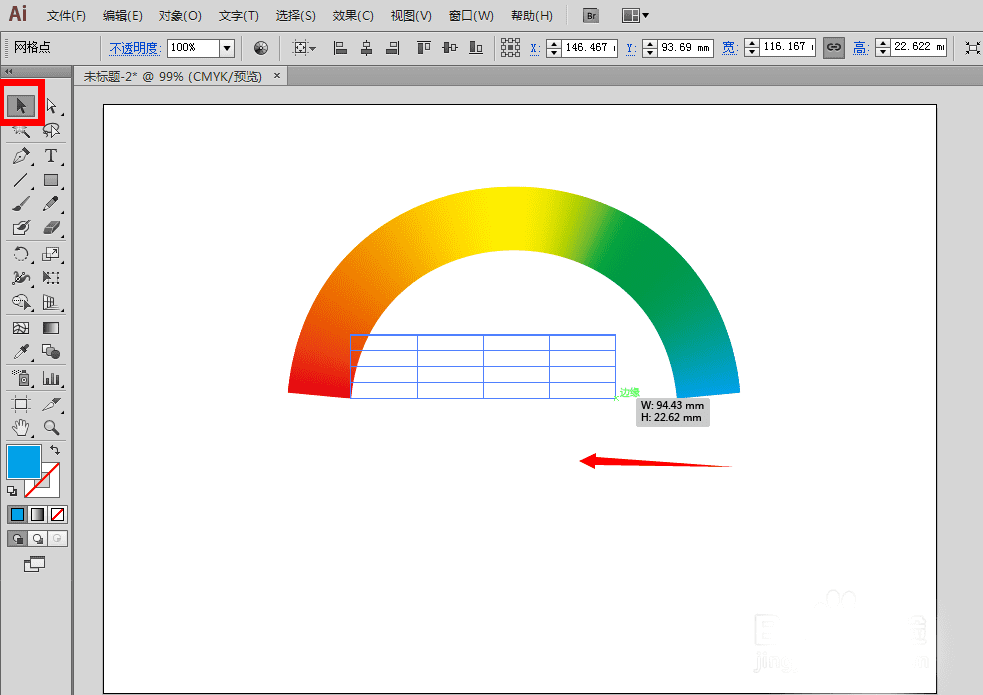Activate the Zoom magnifier tool

[x=51, y=428]
